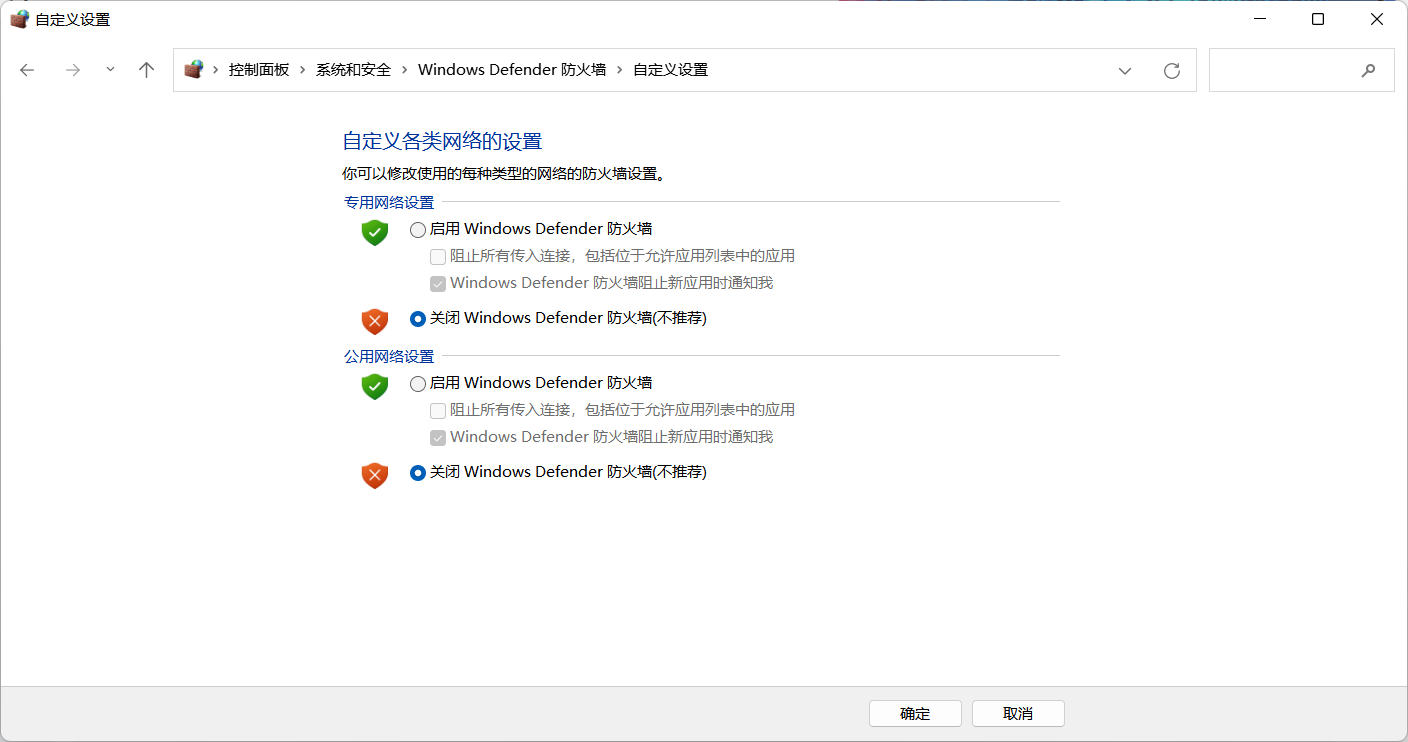Open address bar history dropdown
The width and height of the screenshot is (1408, 742).
click(1125, 71)
